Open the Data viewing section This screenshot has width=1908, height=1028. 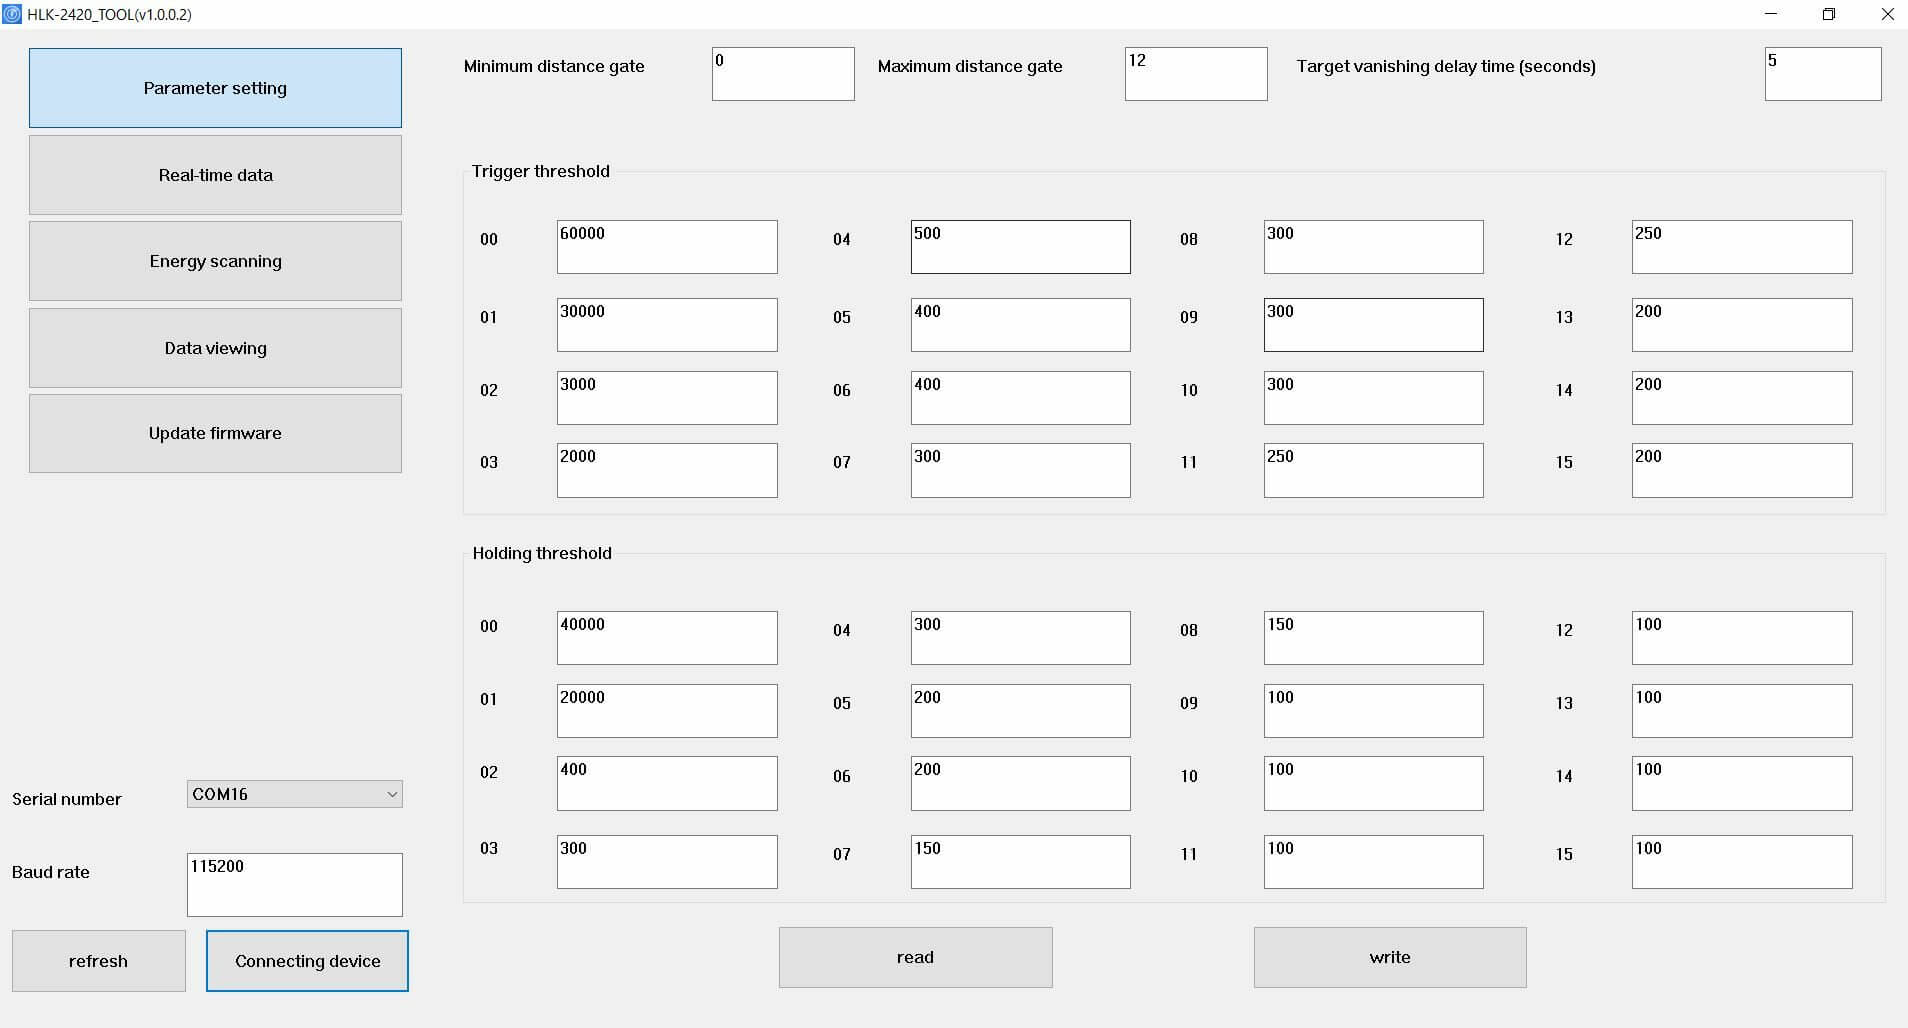point(215,348)
